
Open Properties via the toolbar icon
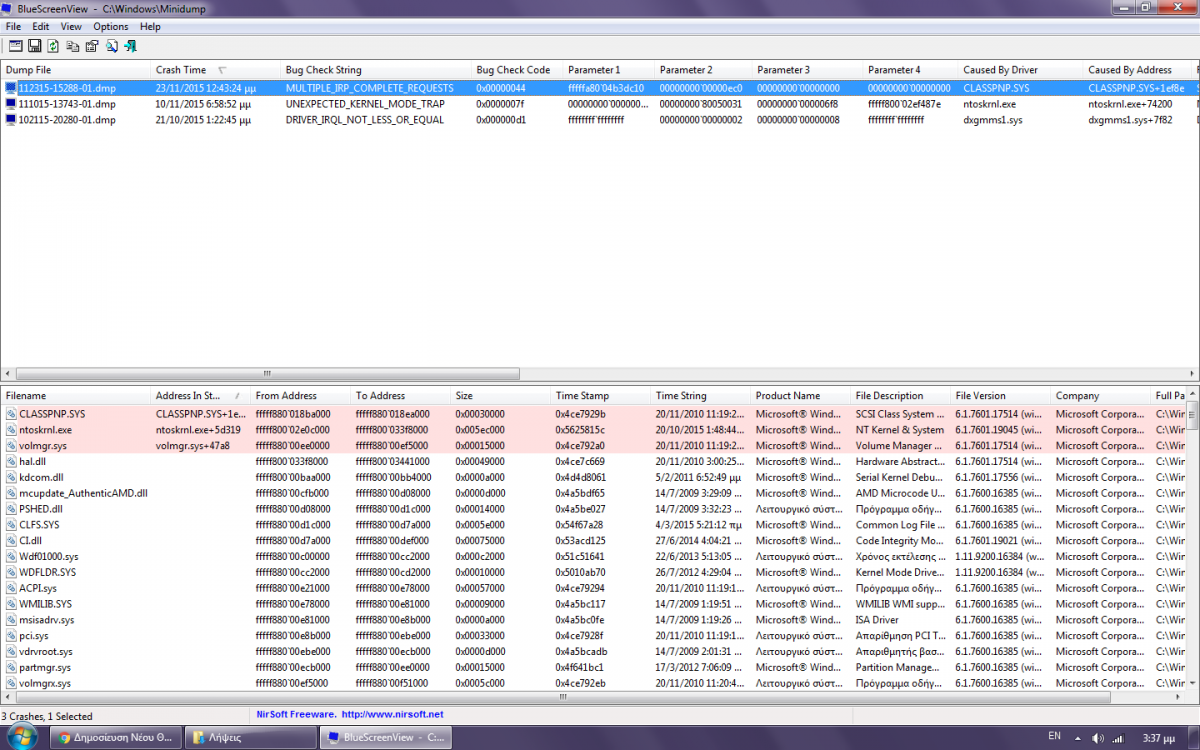click(x=91, y=46)
